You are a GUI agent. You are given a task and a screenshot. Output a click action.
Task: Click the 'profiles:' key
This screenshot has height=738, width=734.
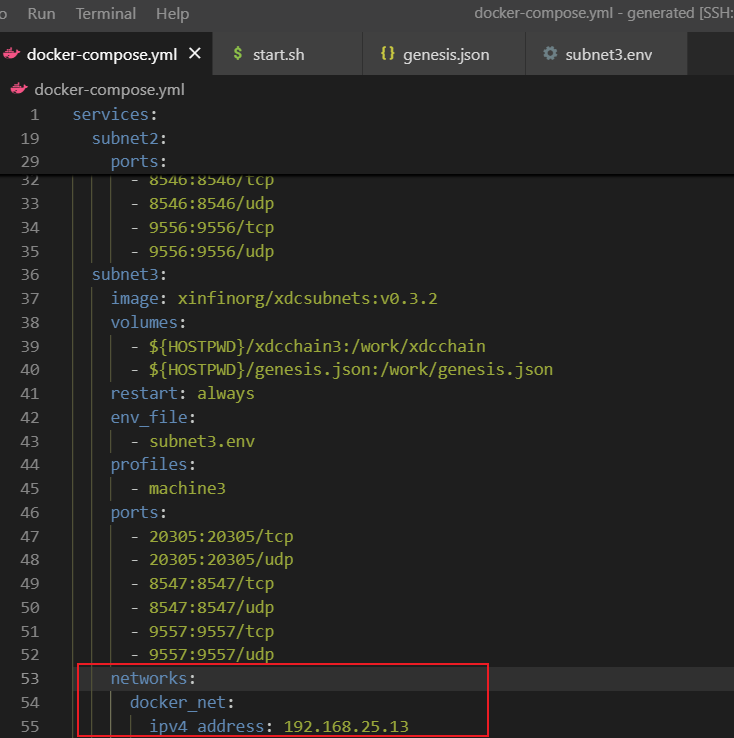(x=153, y=465)
